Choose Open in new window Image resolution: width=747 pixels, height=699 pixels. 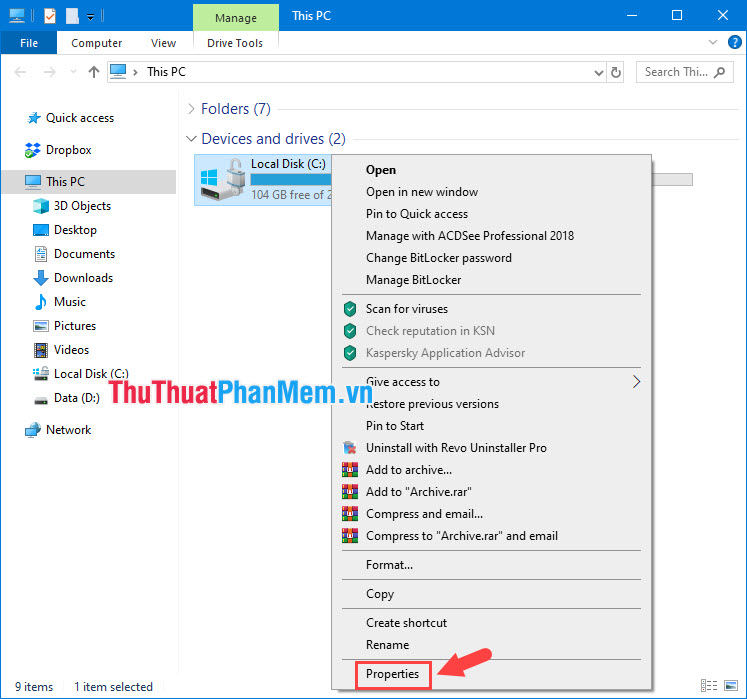click(422, 192)
